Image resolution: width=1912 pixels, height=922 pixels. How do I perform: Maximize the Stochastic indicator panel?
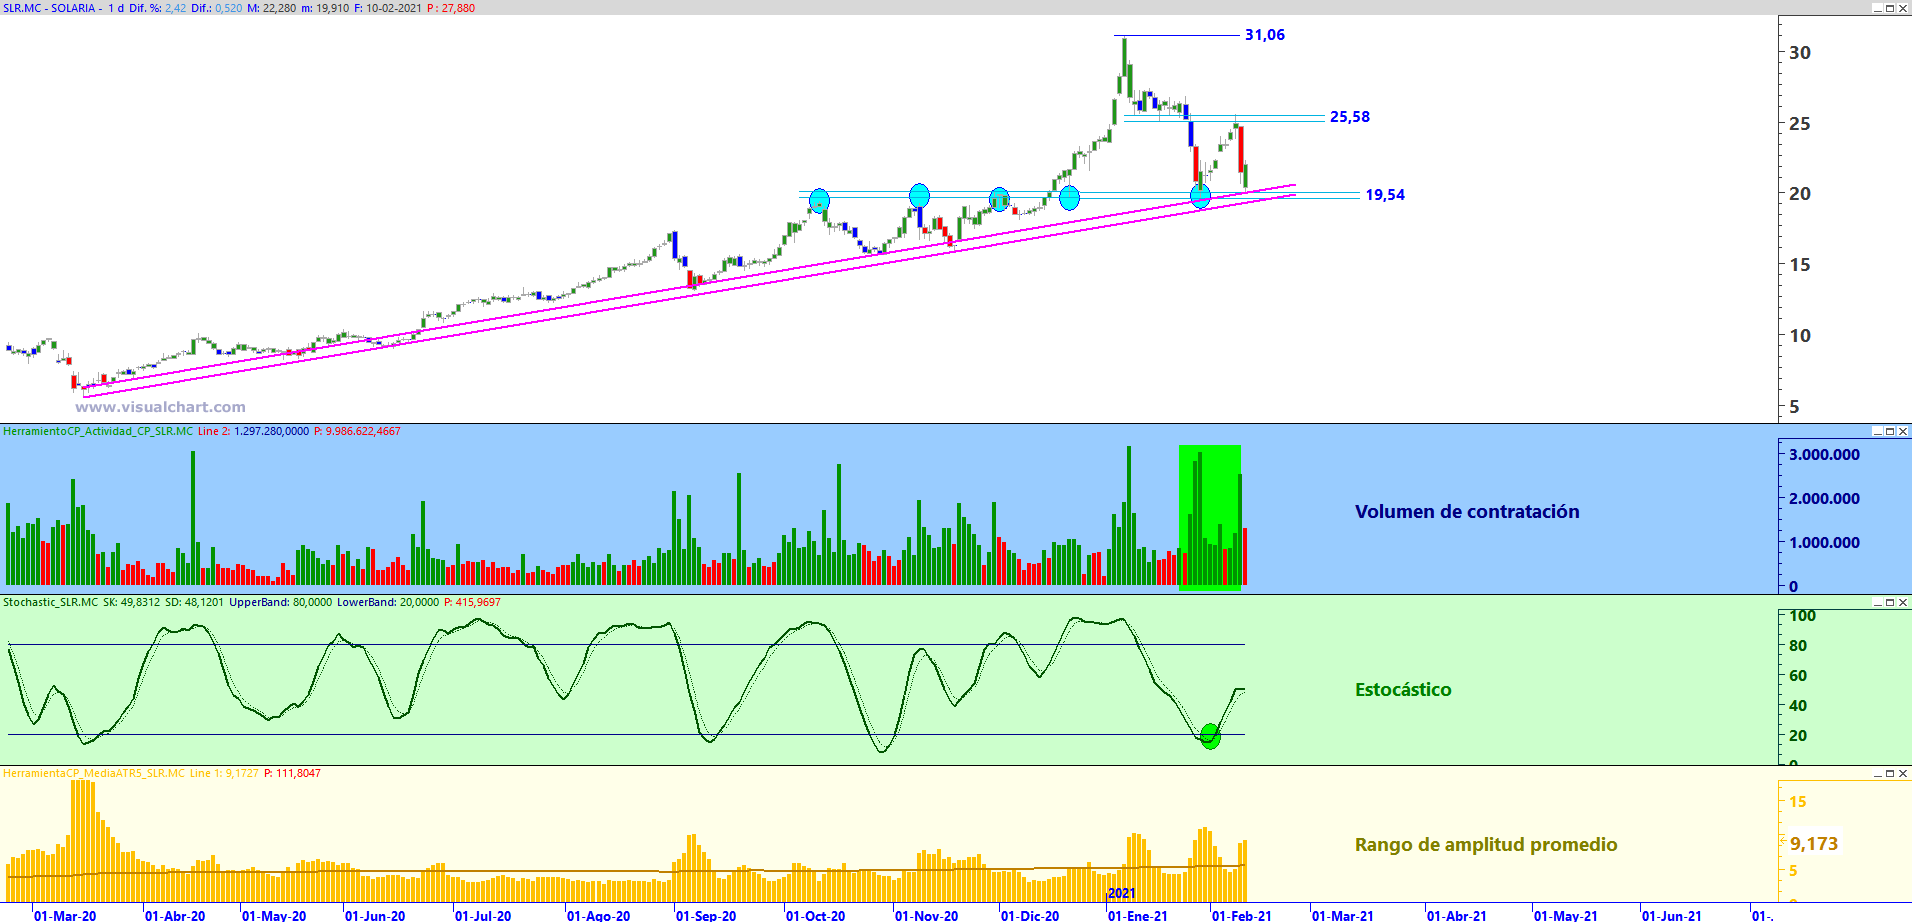click(1890, 602)
